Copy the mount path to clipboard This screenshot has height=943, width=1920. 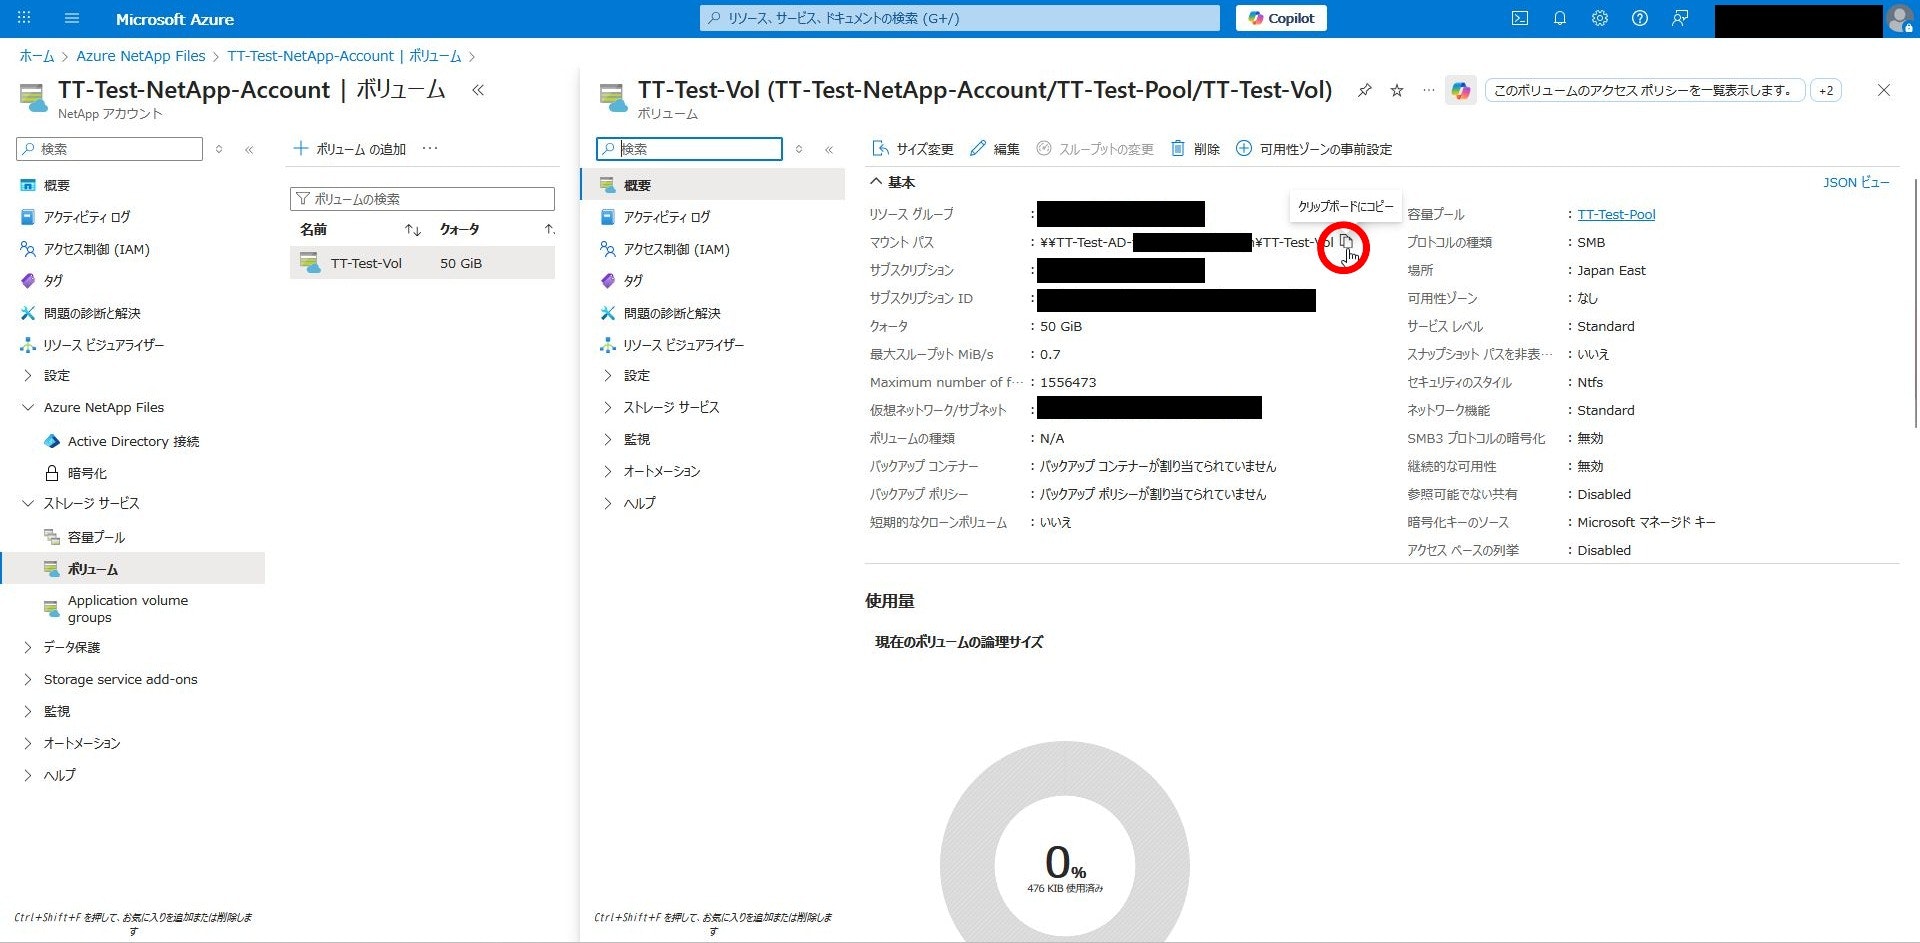(1346, 242)
